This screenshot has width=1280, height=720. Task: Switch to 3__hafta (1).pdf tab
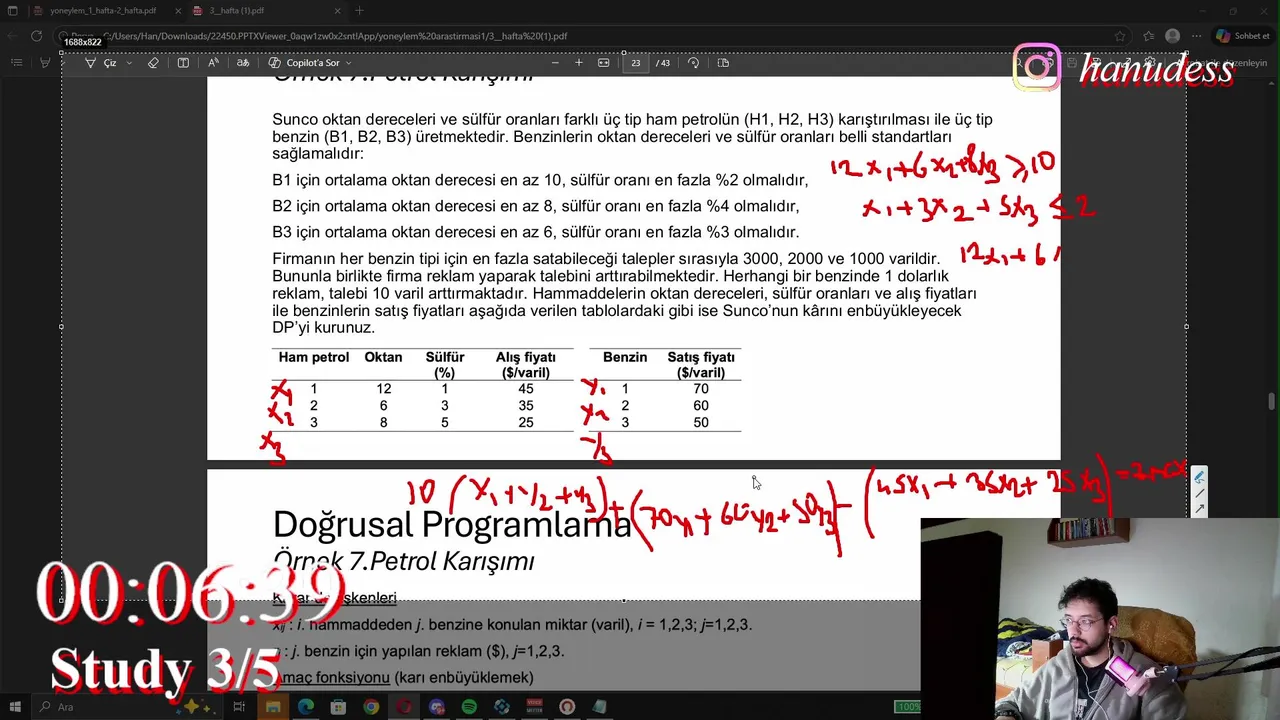tap(237, 11)
